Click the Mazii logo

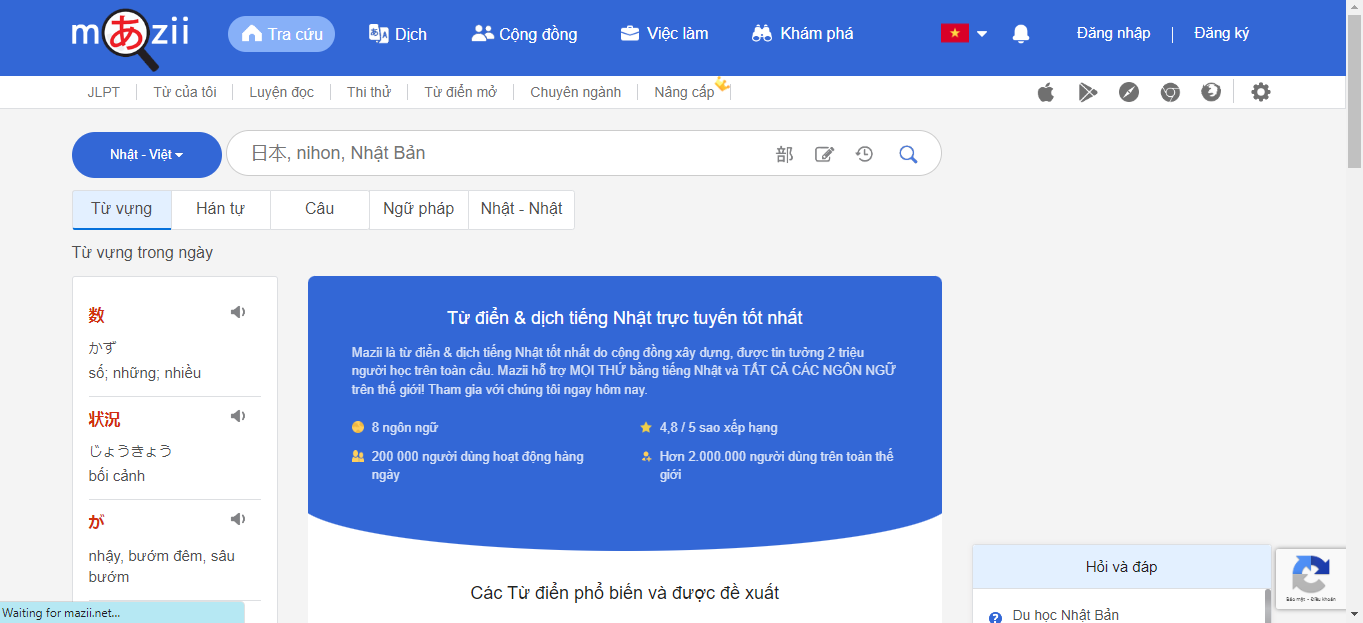[x=130, y=38]
